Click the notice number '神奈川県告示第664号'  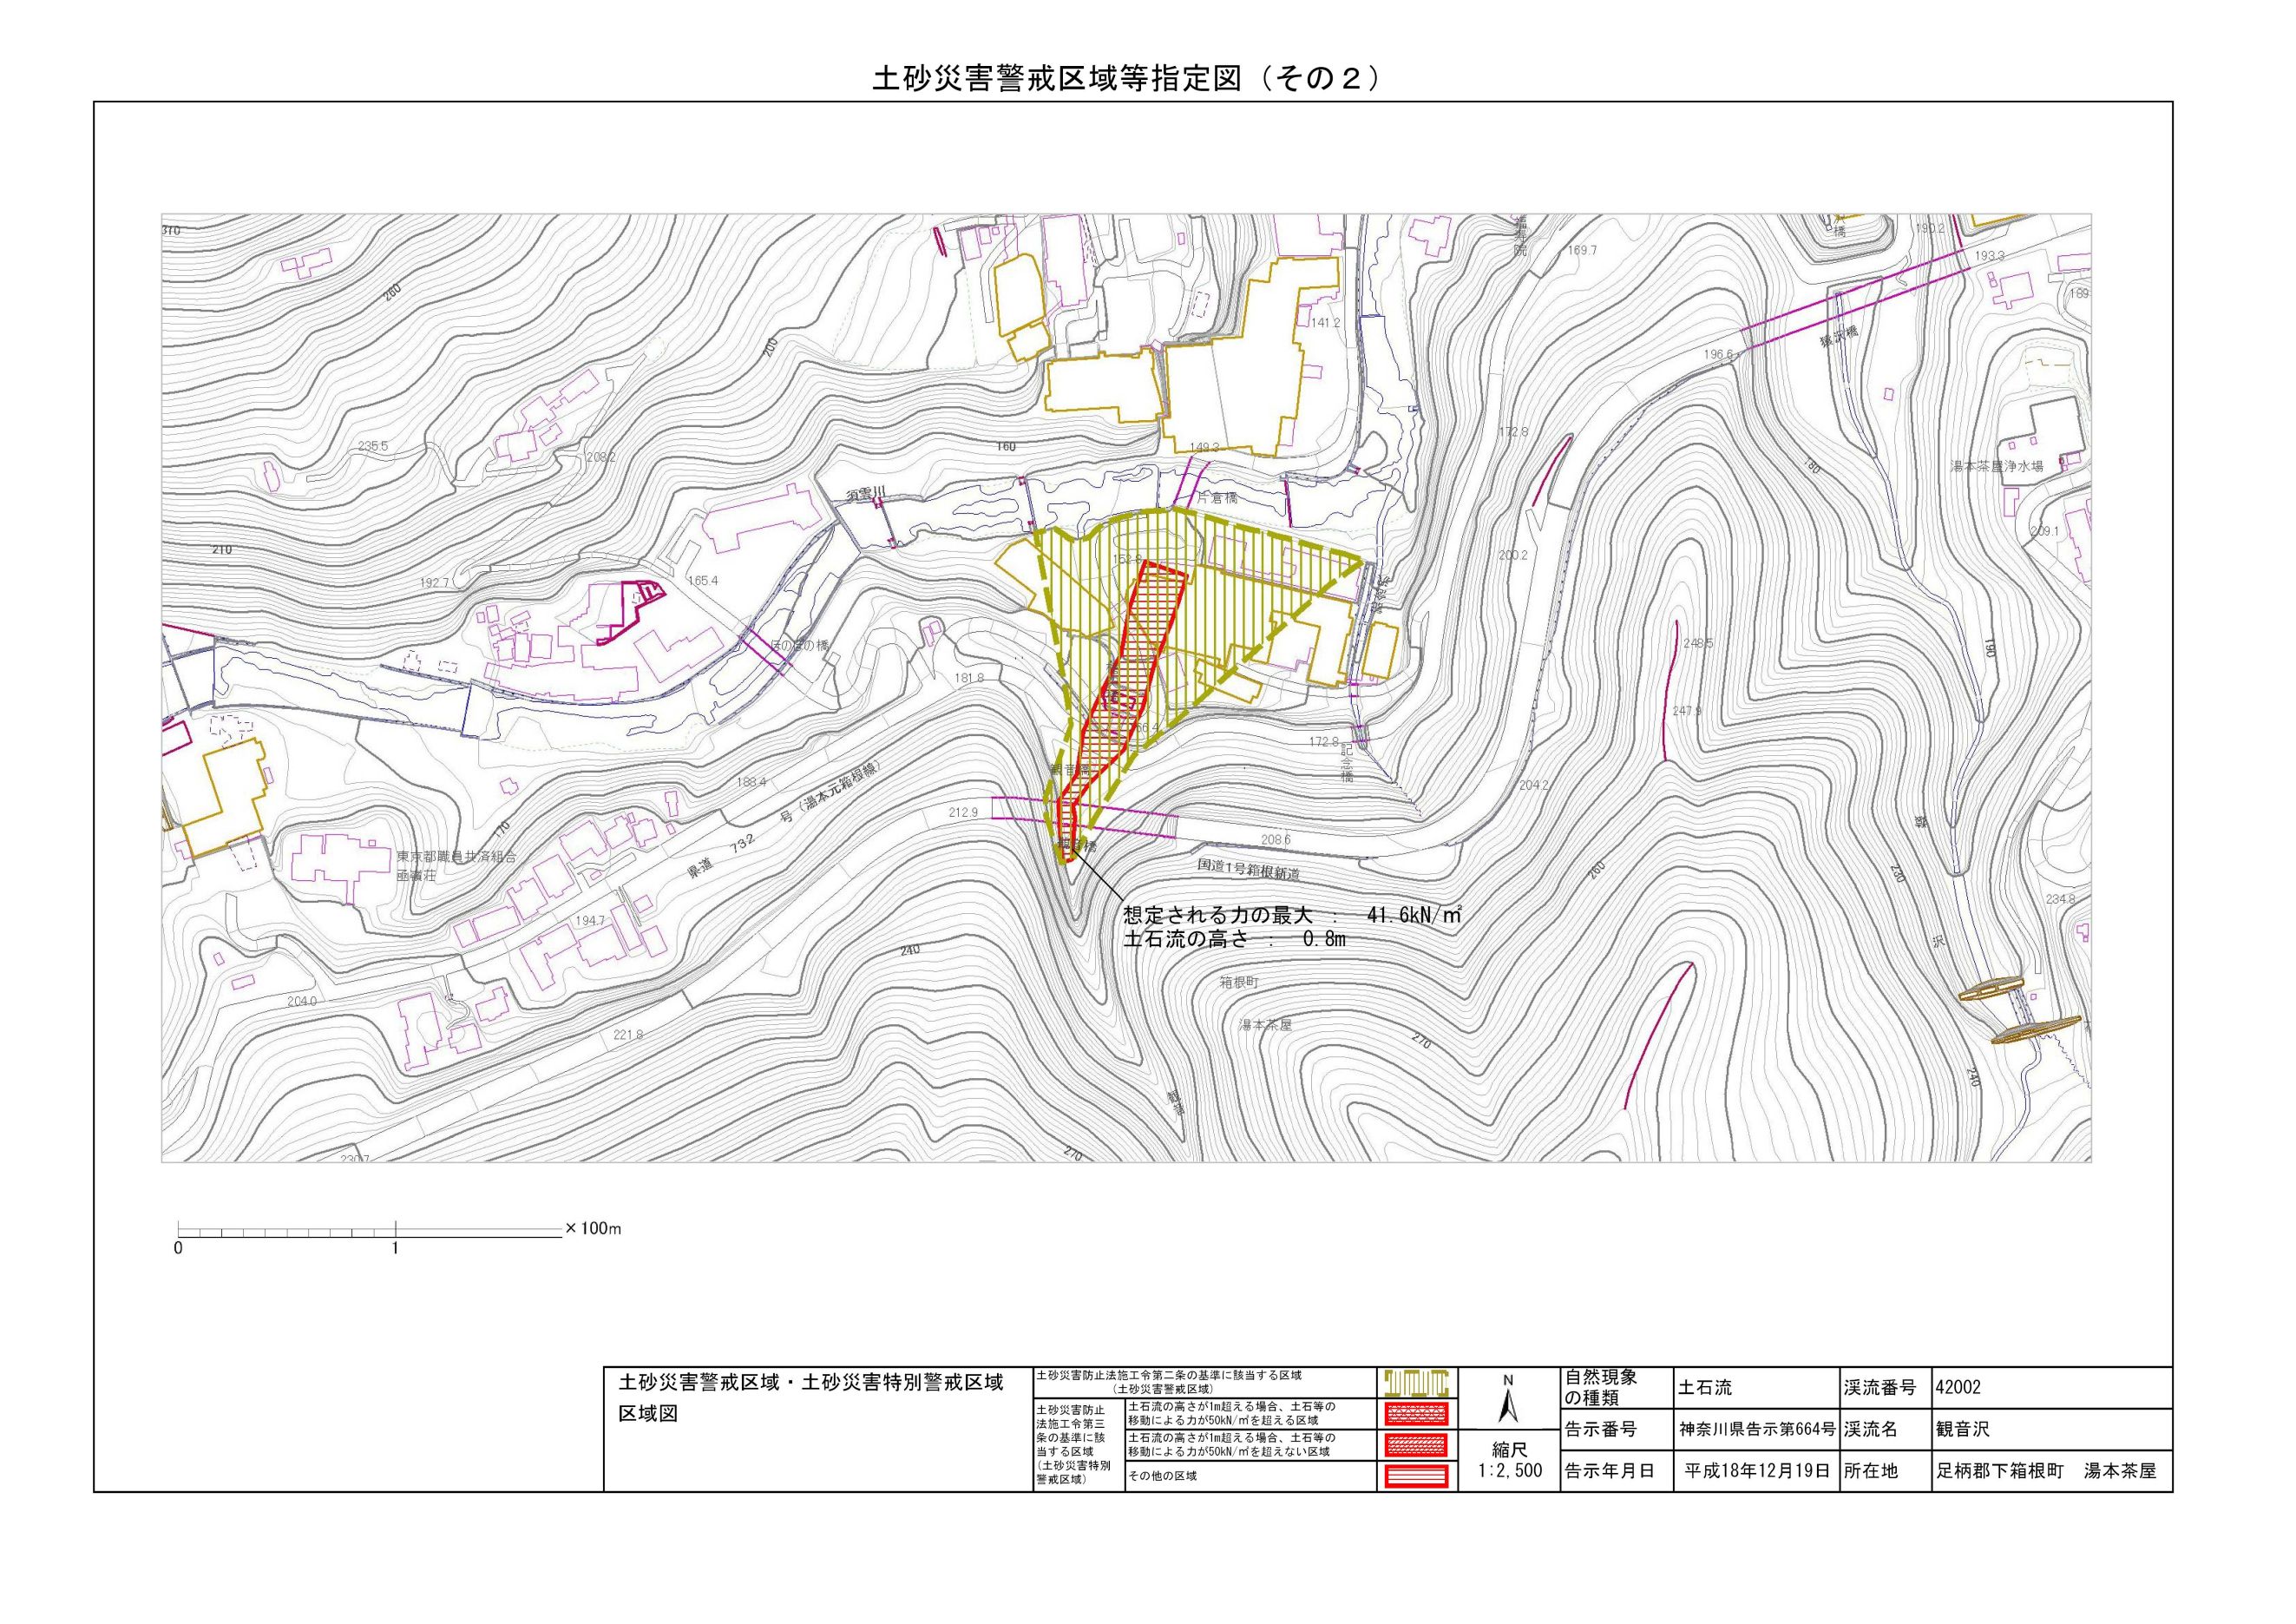click(1757, 1430)
